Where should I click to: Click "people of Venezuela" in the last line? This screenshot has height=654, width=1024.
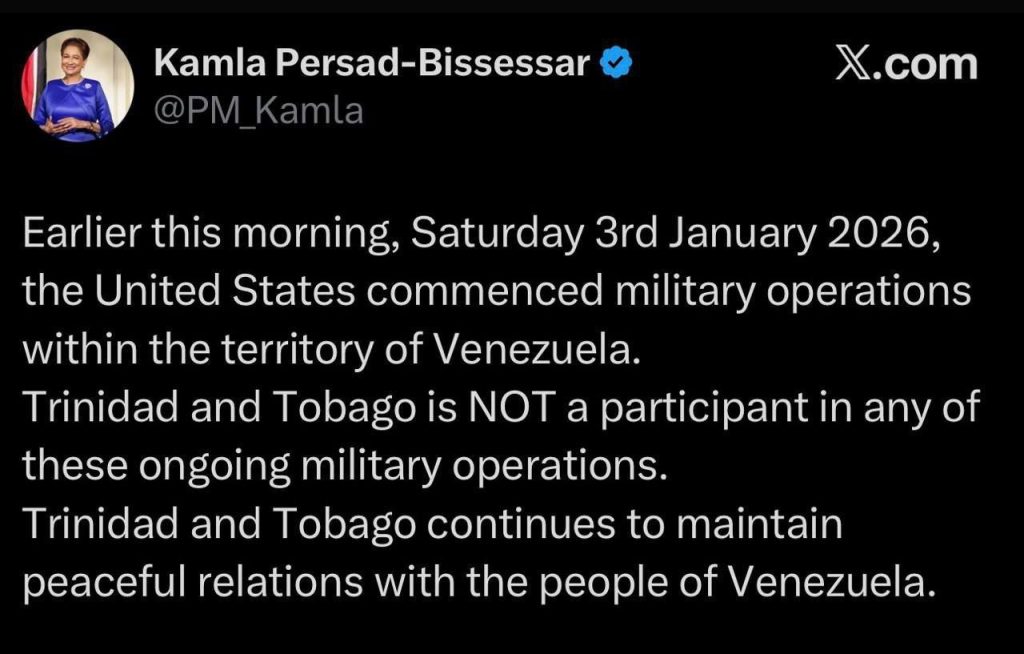click(761, 581)
